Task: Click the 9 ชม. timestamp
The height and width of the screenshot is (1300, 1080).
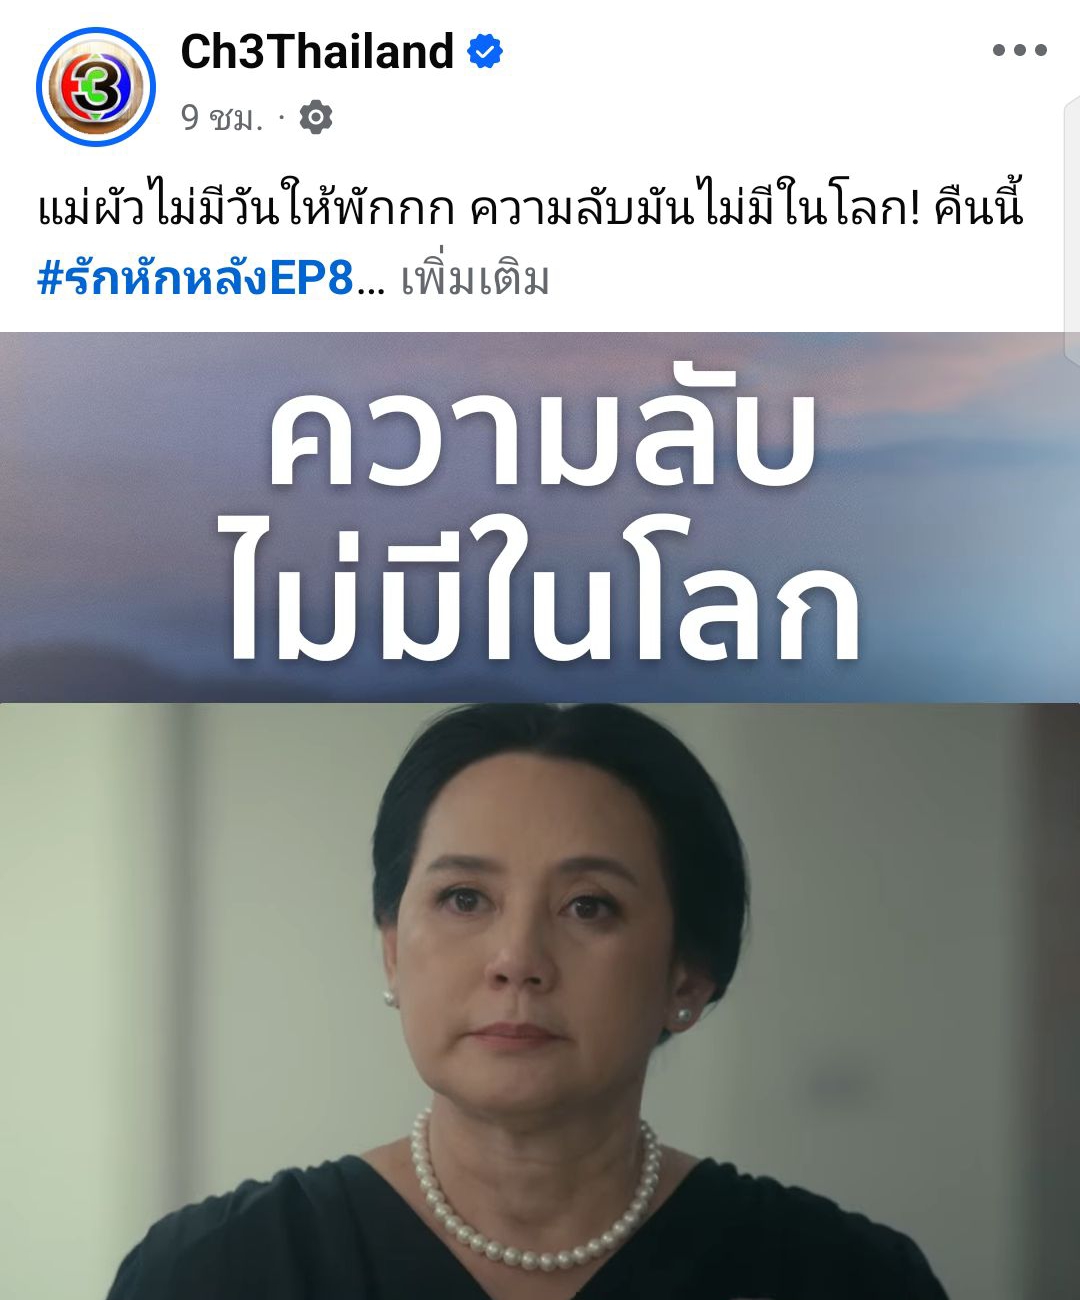Action: 222,118
